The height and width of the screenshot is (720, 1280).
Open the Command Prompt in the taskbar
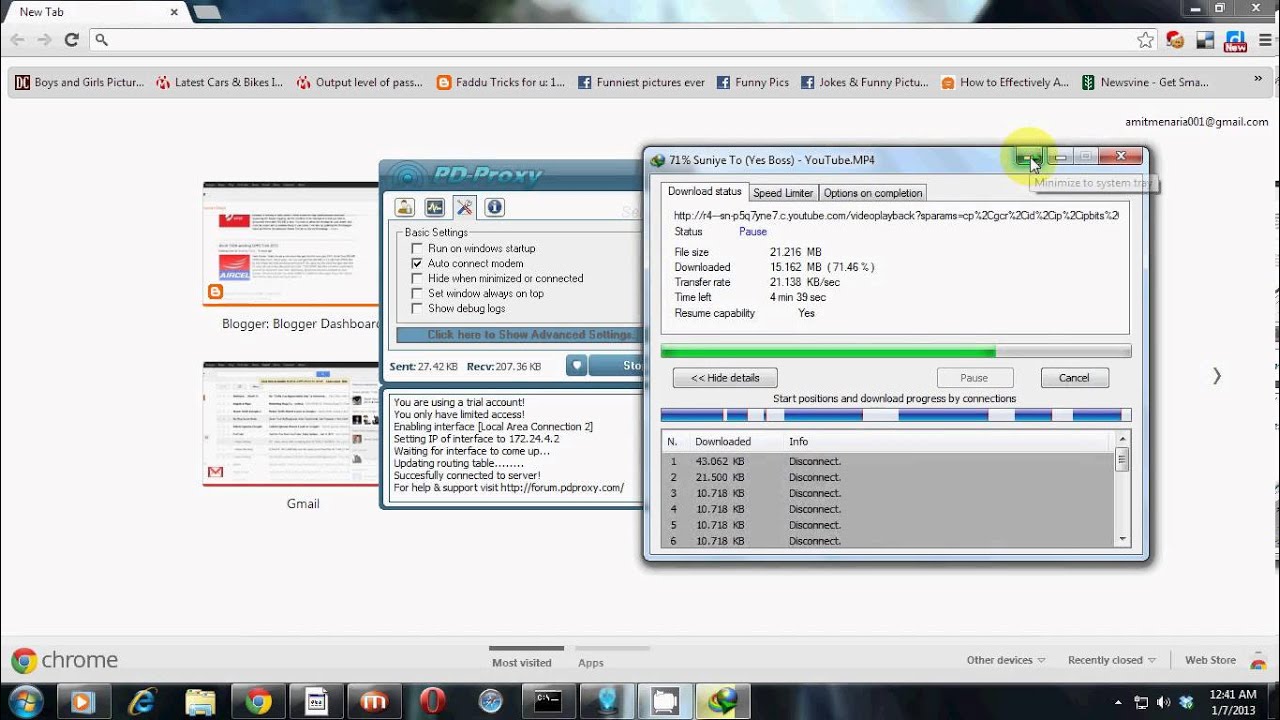pos(548,701)
